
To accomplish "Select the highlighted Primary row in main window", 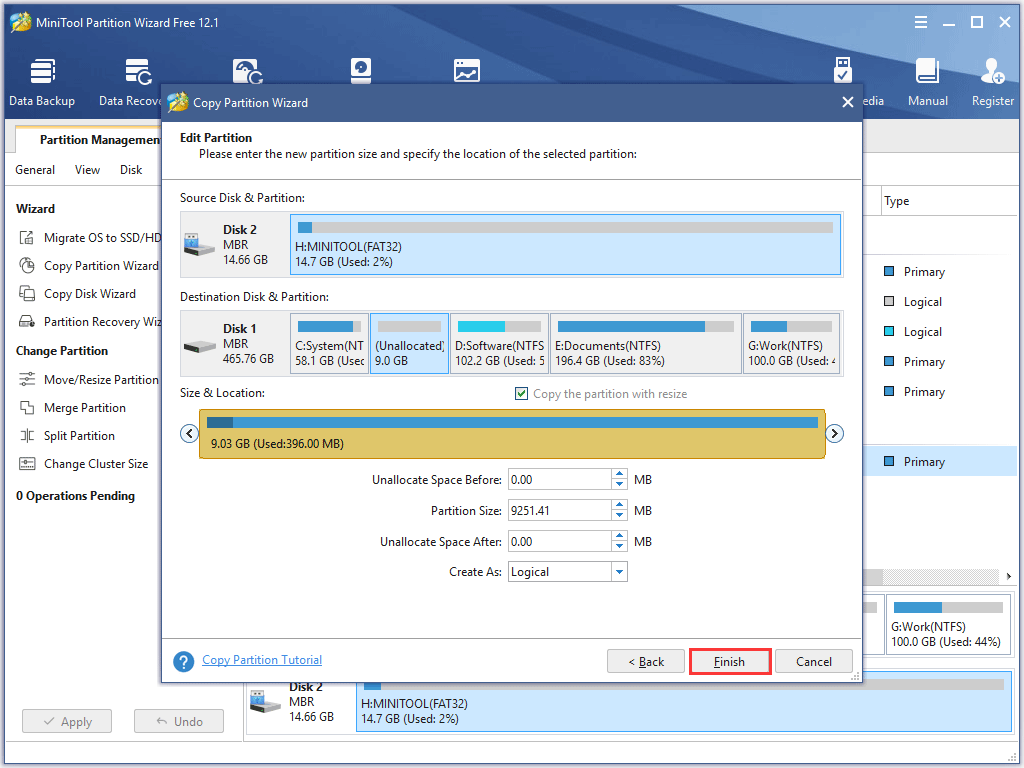I will coord(940,462).
